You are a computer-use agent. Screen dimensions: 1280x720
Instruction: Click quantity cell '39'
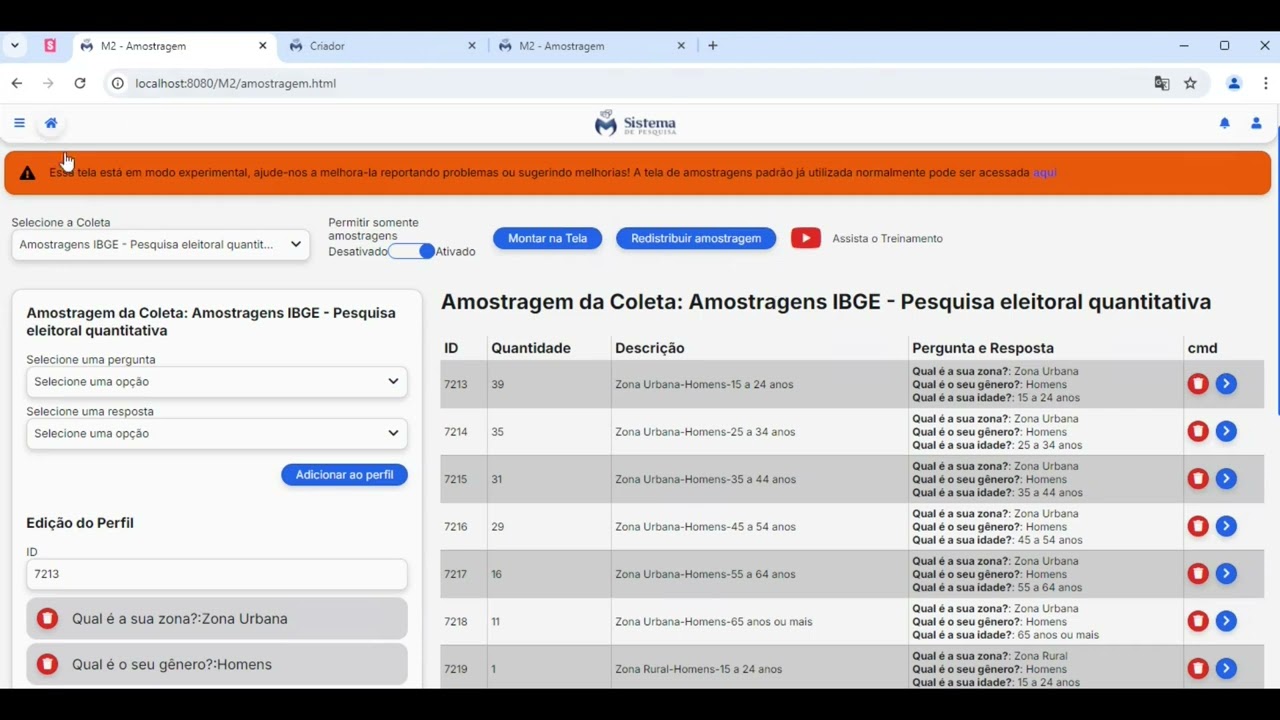pos(498,385)
